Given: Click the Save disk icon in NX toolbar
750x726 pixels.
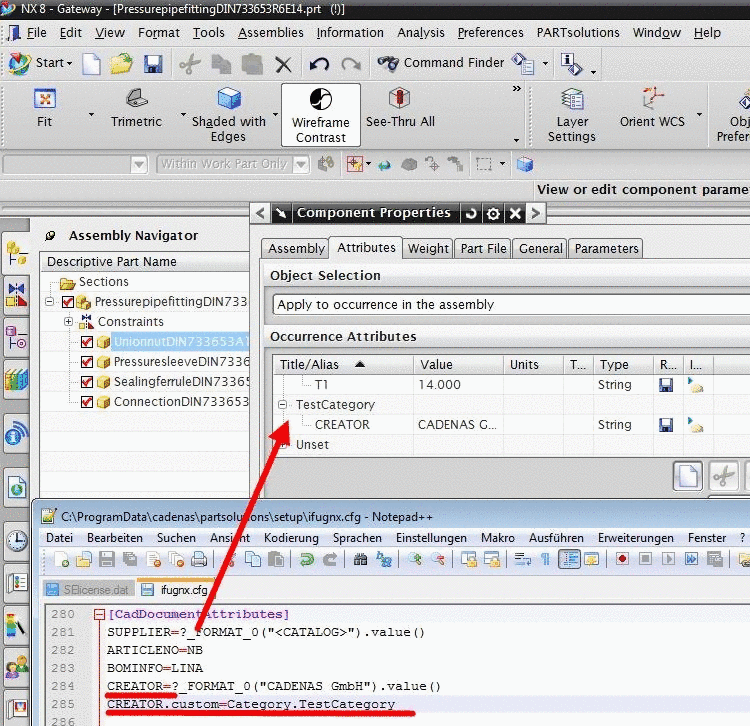Looking at the screenshot, I should pos(153,64).
